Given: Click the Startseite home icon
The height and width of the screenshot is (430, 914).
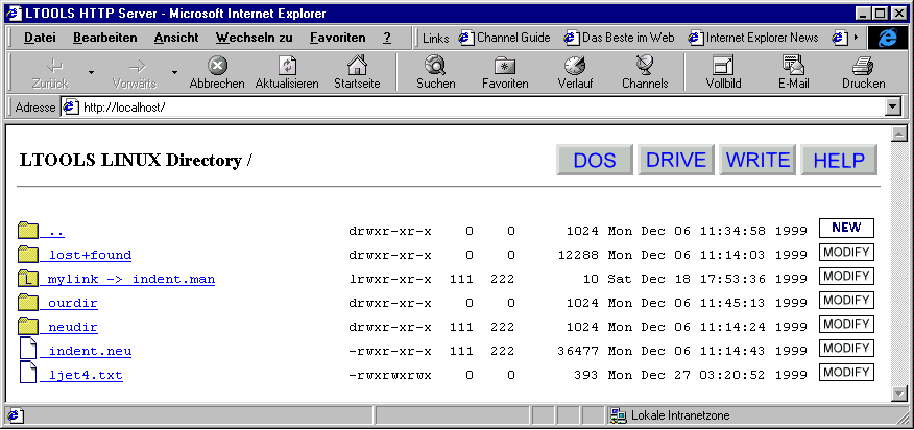Looking at the screenshot, I should [x=357, y=66].
